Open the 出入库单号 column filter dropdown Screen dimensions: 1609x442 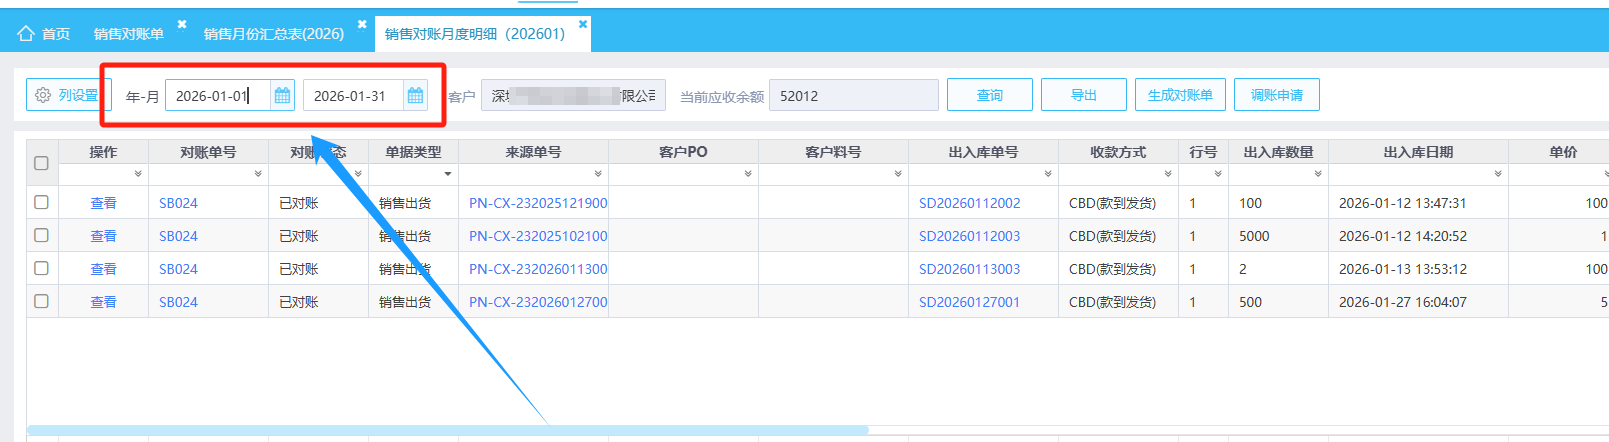pos(1048,174)
